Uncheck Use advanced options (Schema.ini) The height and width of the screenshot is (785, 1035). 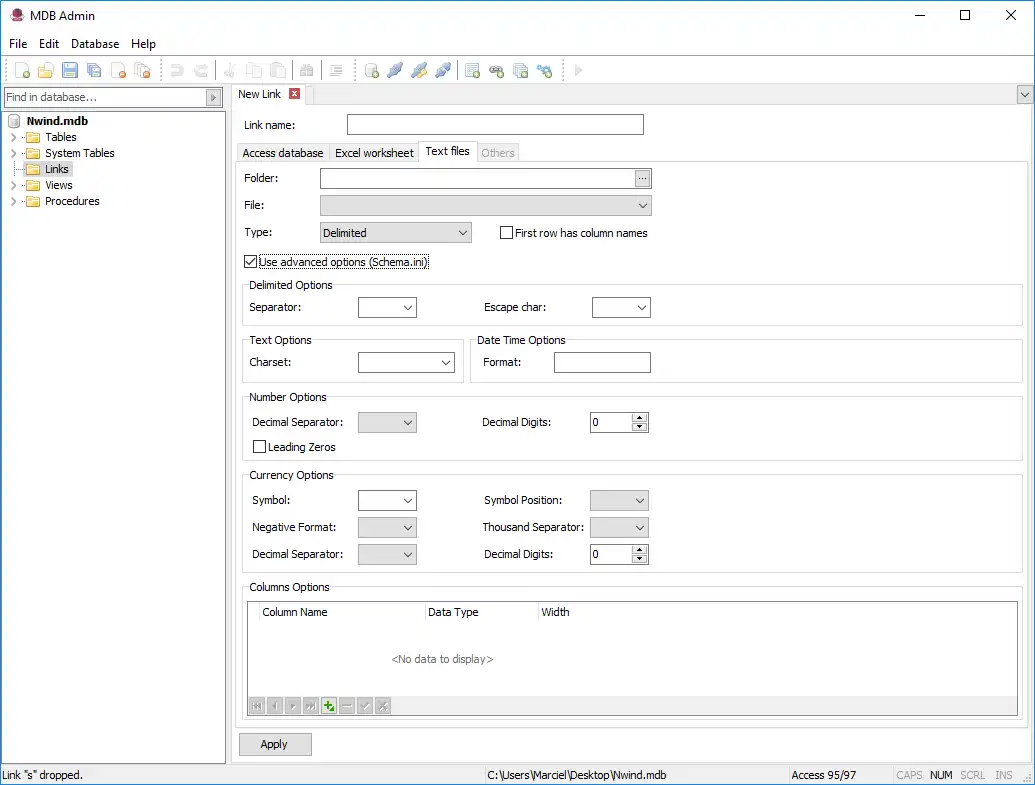coord(250,262)
